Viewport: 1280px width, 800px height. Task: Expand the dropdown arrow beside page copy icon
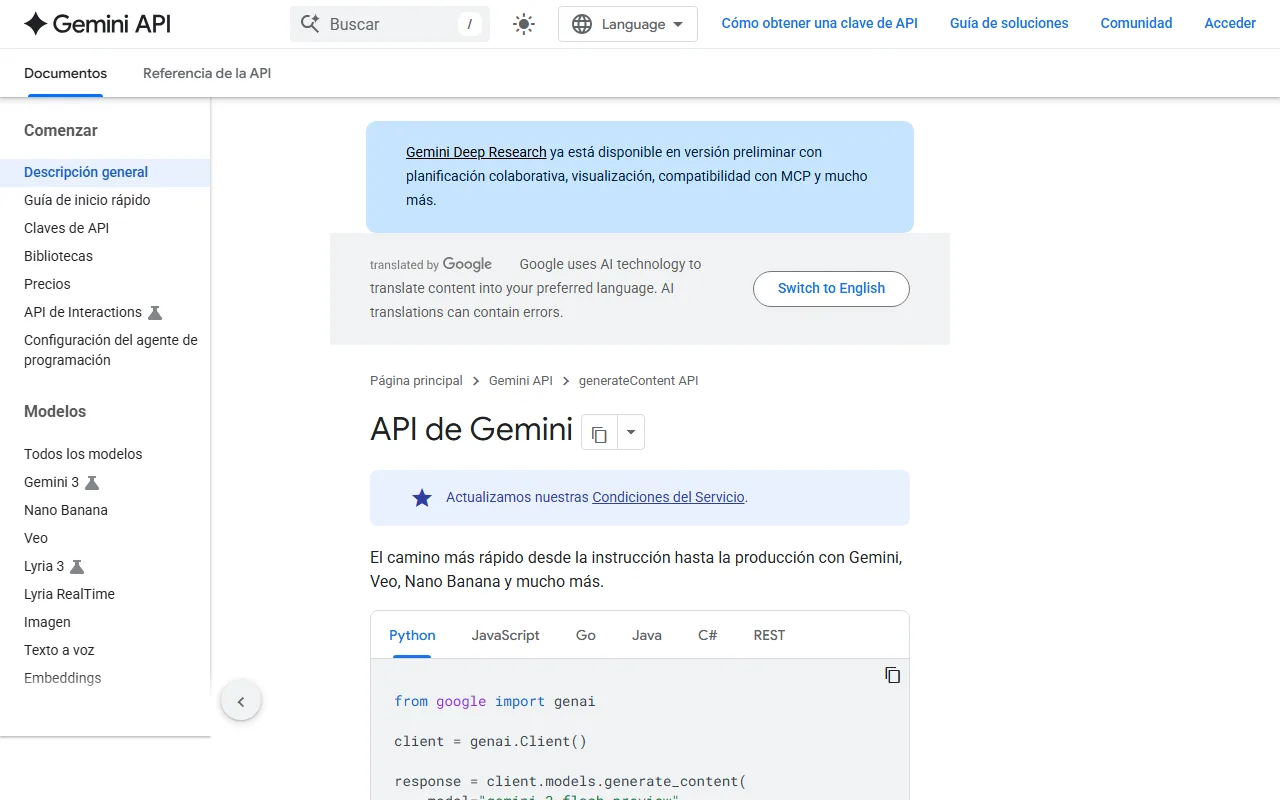point(631,433)
